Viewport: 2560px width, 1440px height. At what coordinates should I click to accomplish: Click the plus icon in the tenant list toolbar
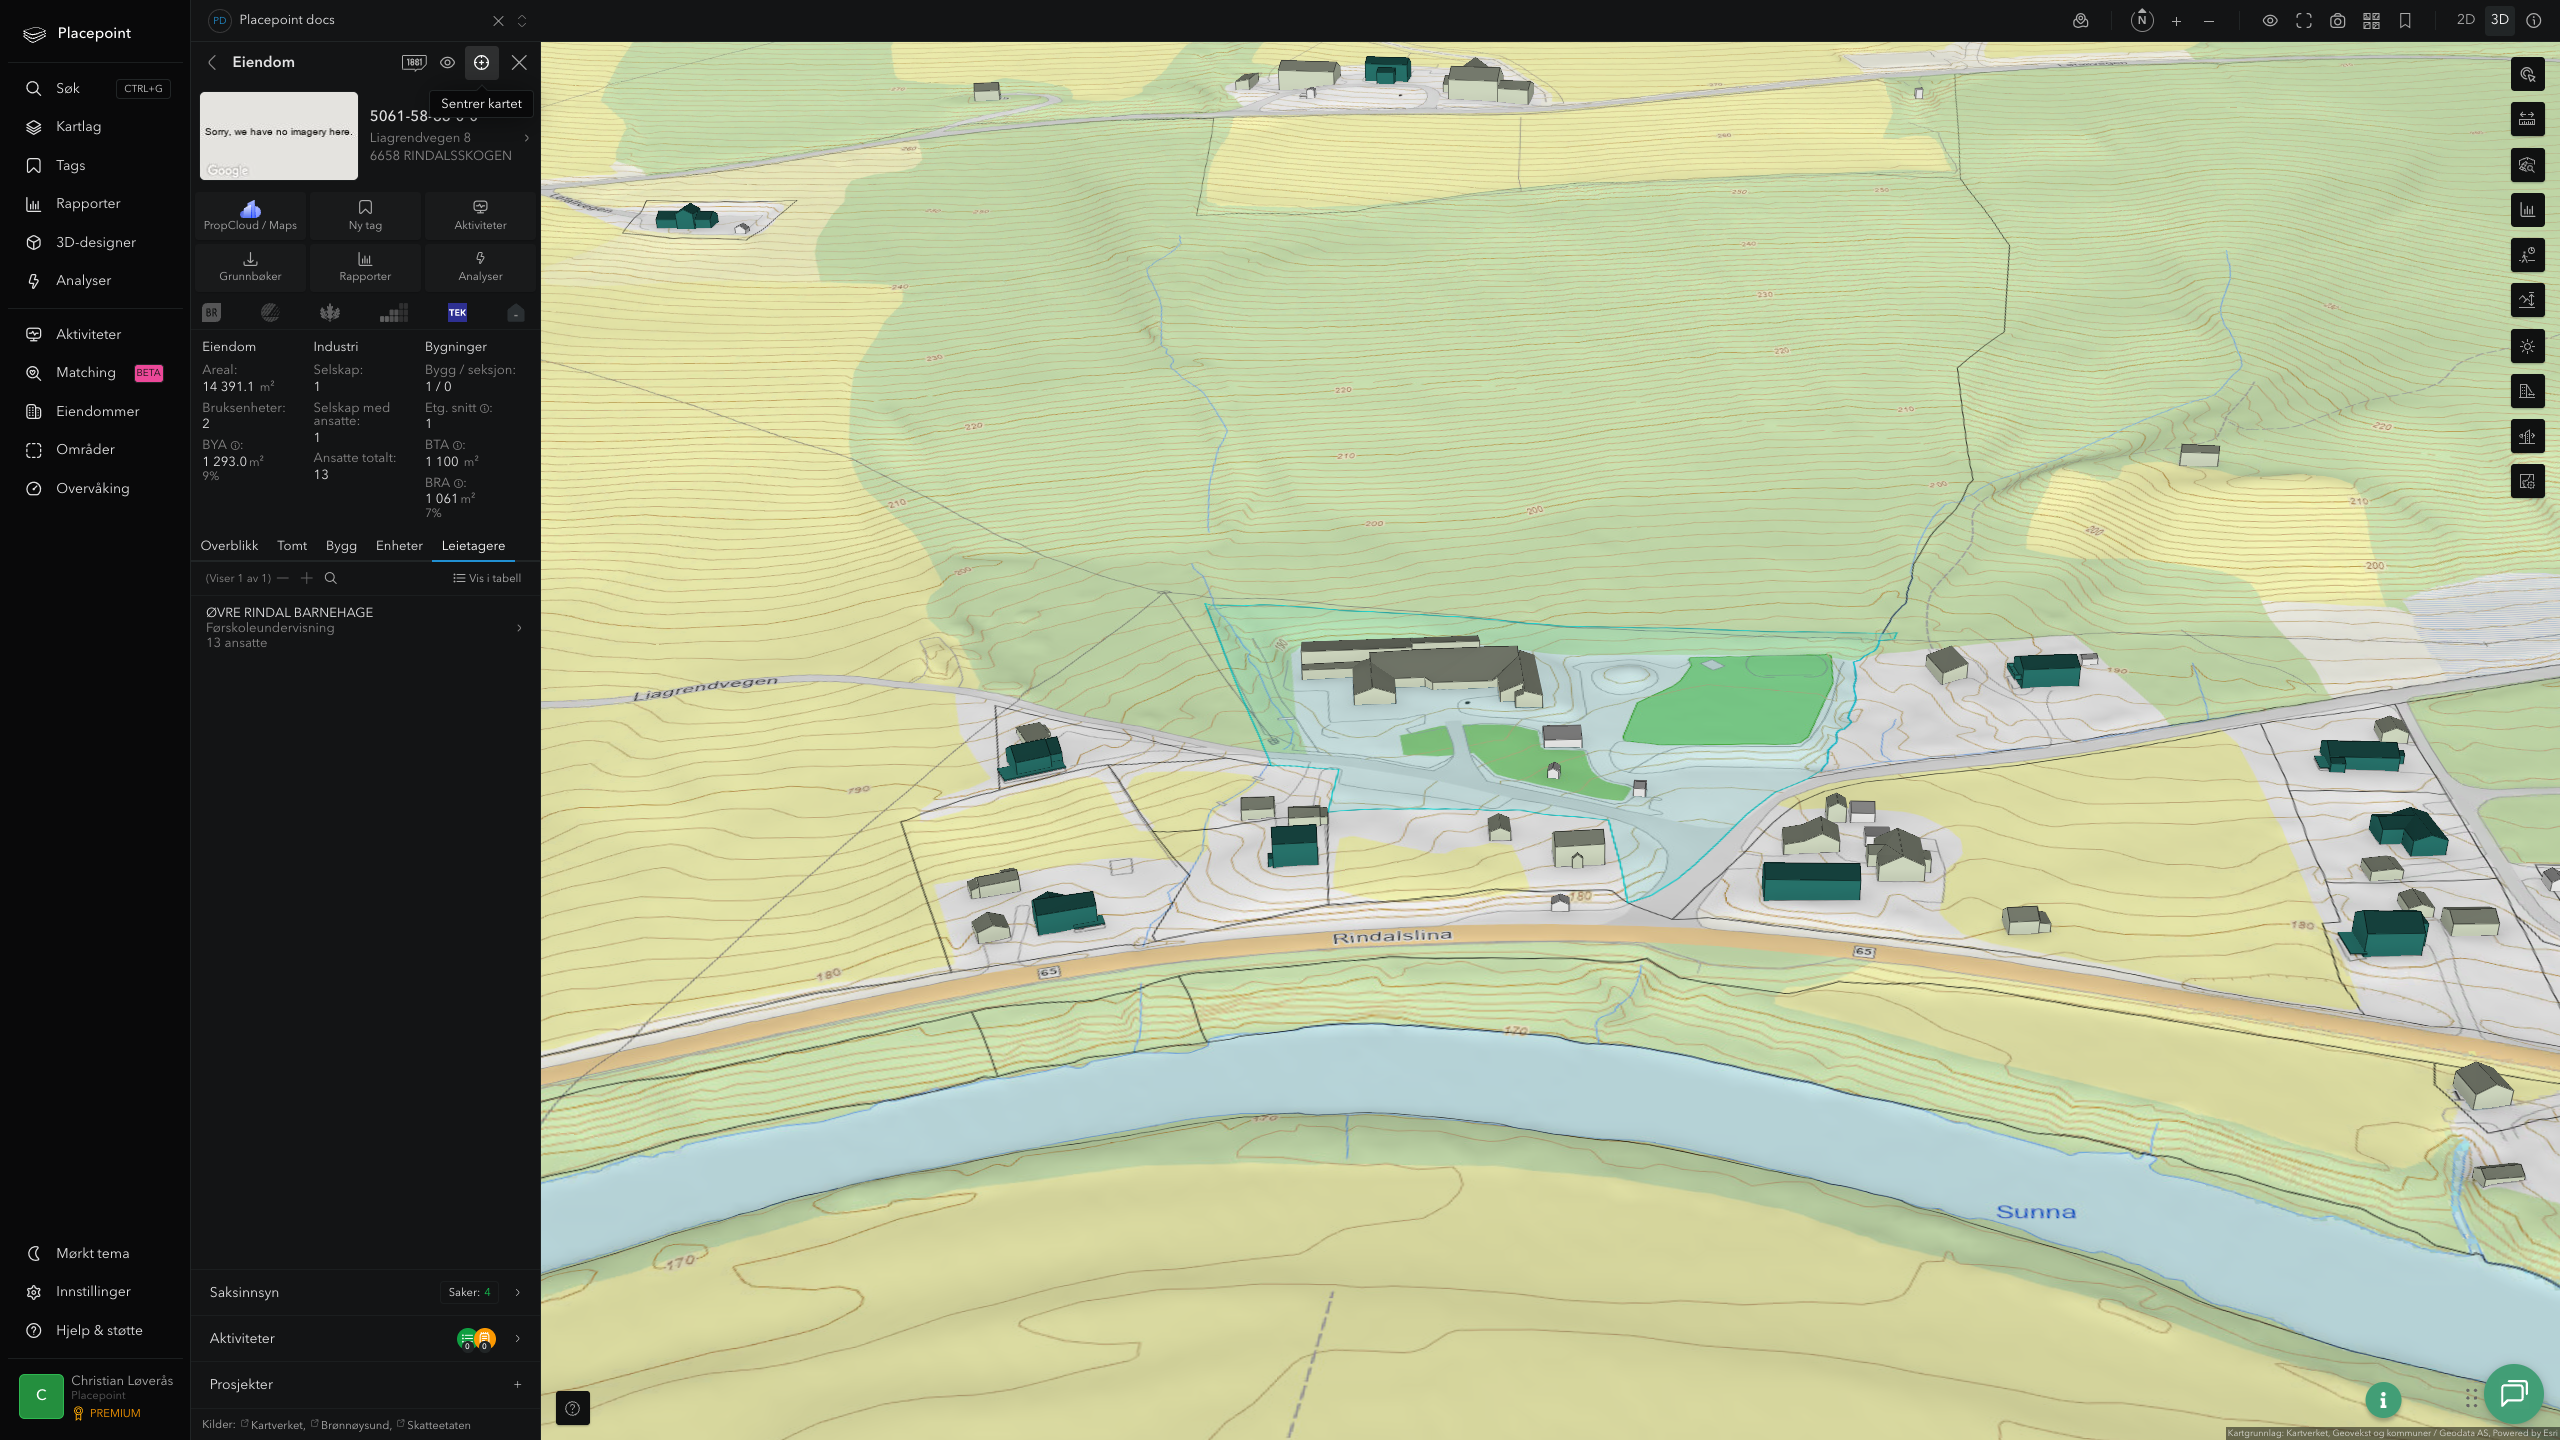[x=307, y=578]
